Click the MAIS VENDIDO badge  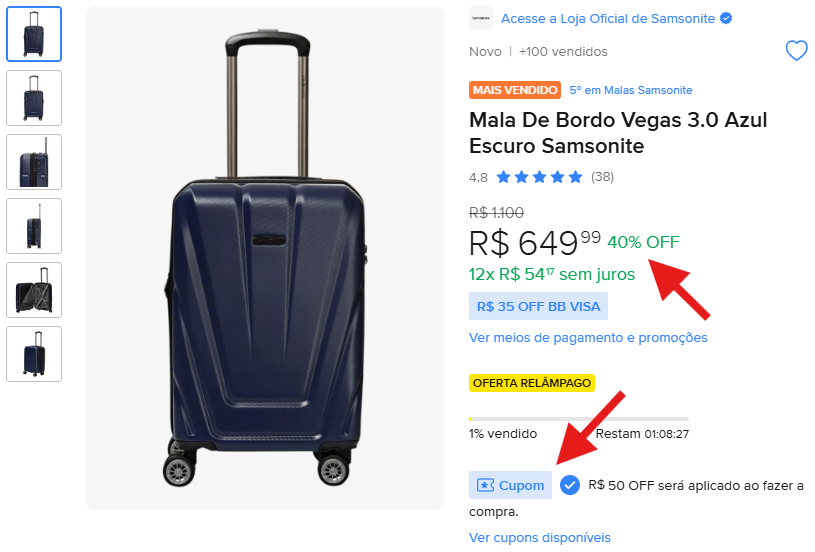tap(515, 90)
